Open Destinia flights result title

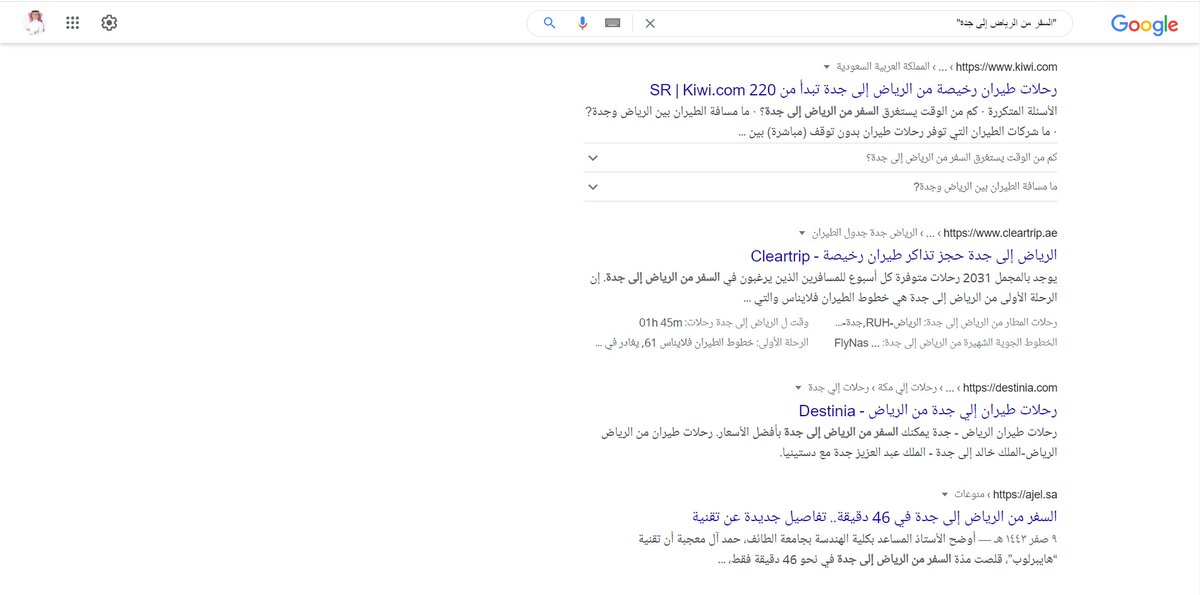coord(928,411)
